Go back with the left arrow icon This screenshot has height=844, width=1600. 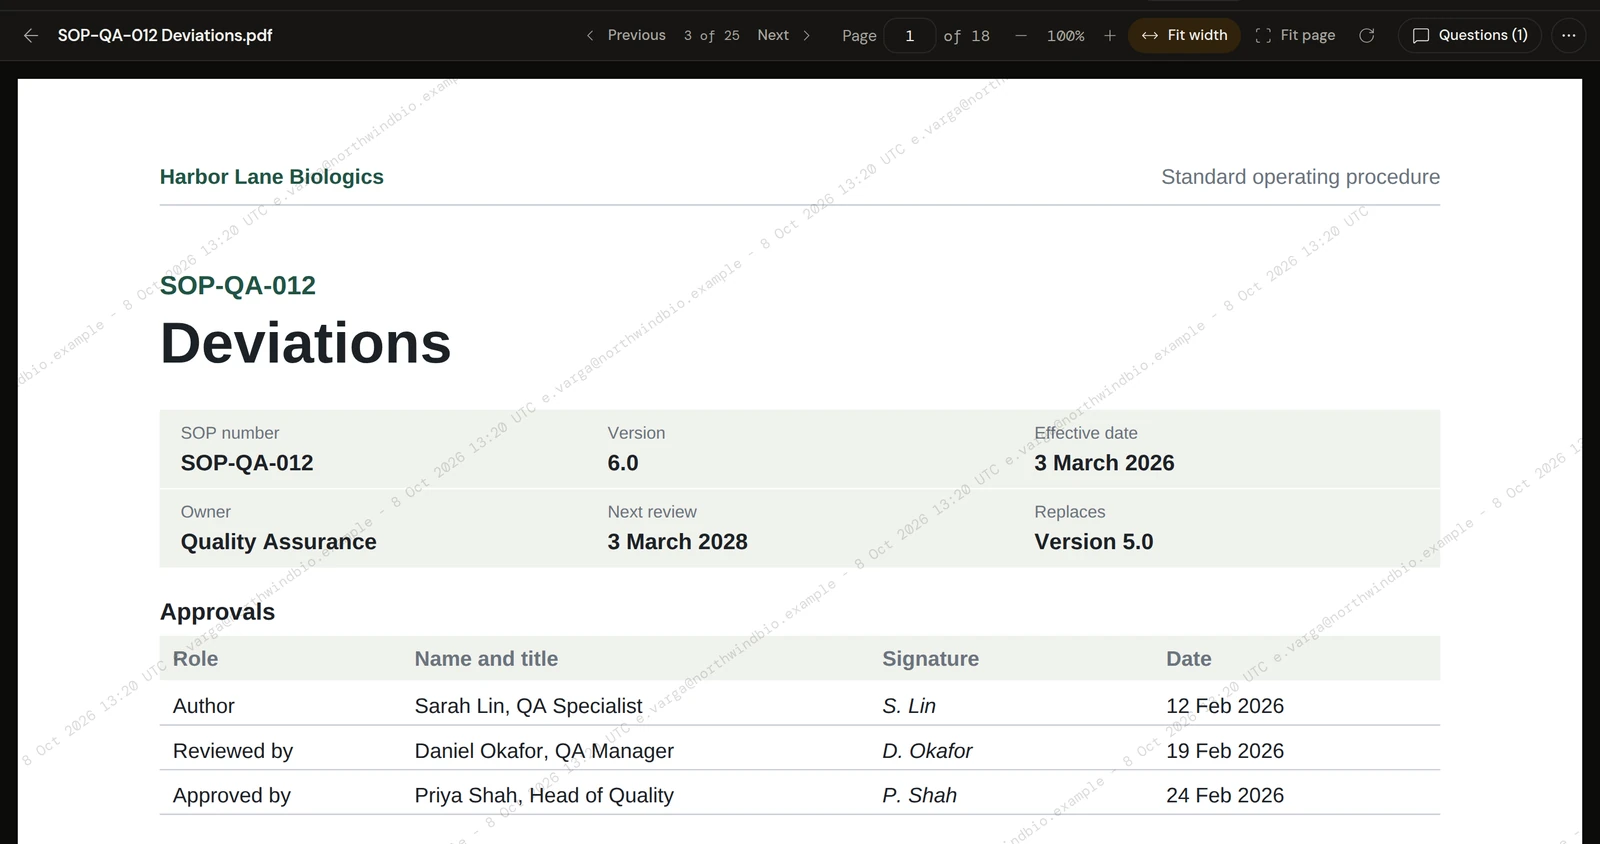[31, 36]
